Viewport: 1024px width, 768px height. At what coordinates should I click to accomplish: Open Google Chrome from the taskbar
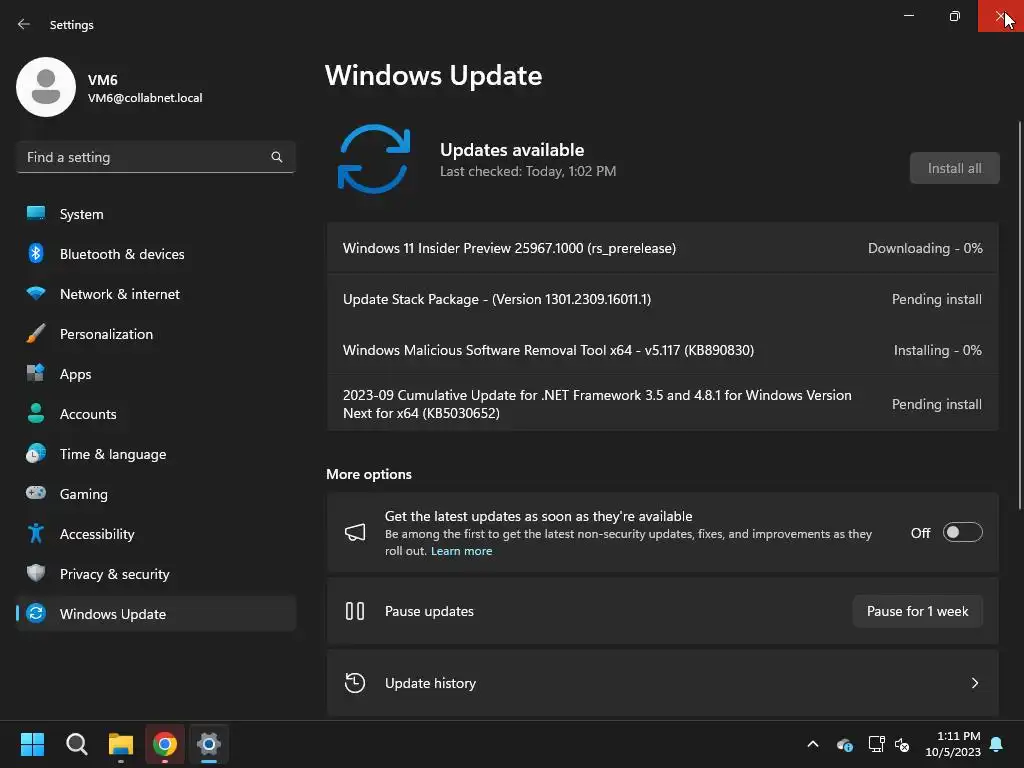165,744
